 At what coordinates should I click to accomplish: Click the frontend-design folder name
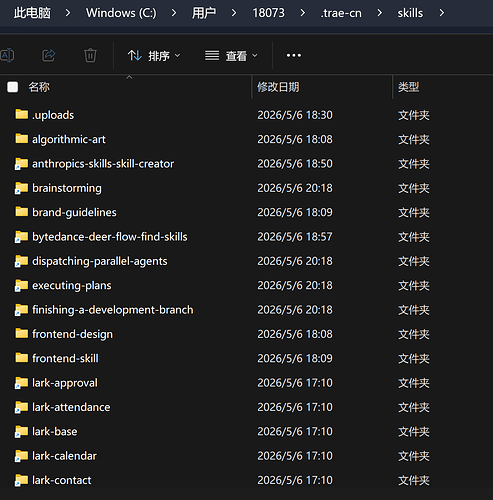click(x=72, y=334)
